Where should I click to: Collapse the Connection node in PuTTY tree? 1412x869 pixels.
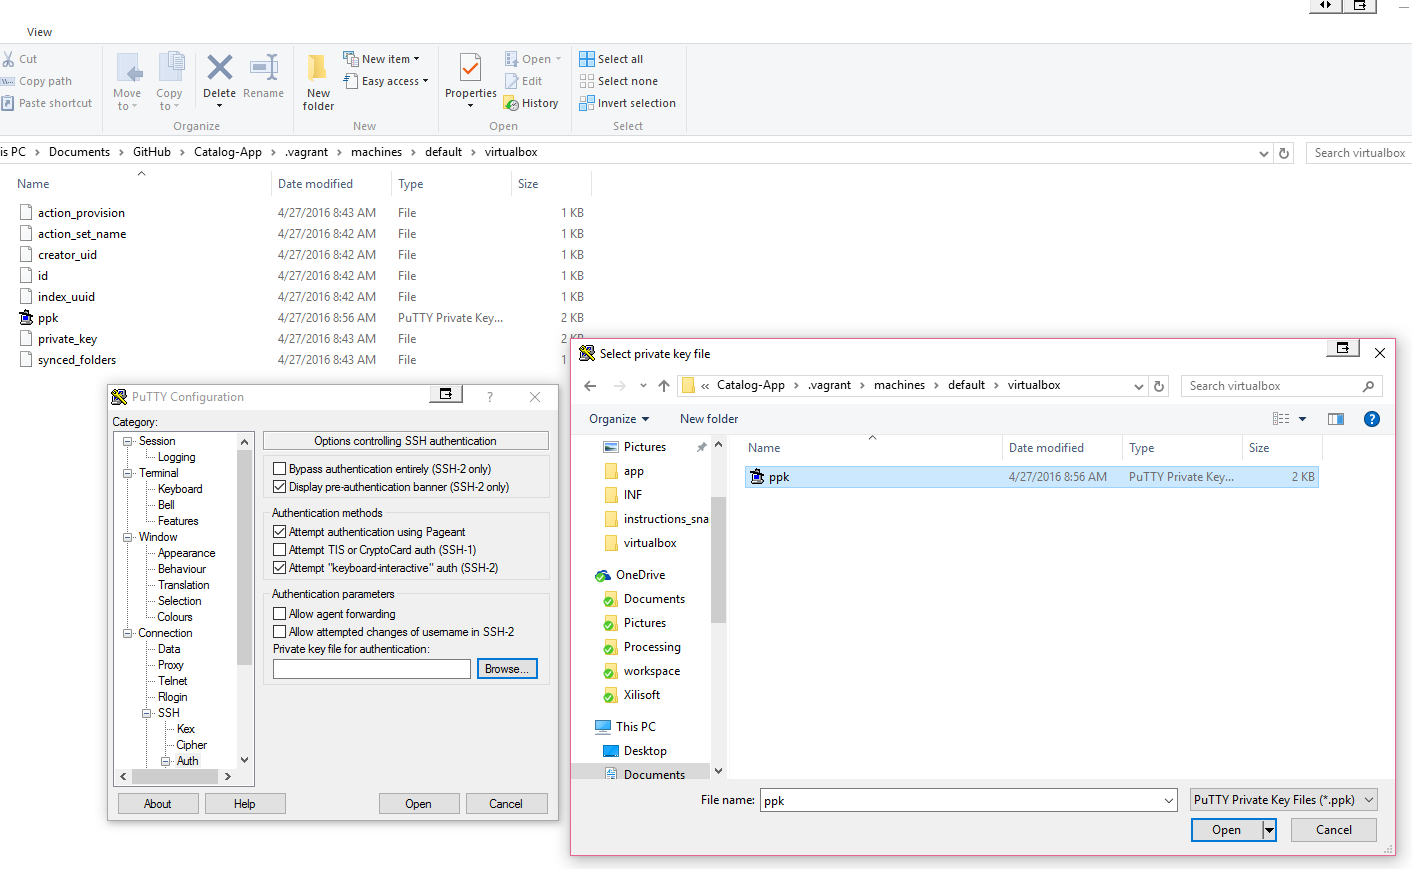click(x=128, y=633)
